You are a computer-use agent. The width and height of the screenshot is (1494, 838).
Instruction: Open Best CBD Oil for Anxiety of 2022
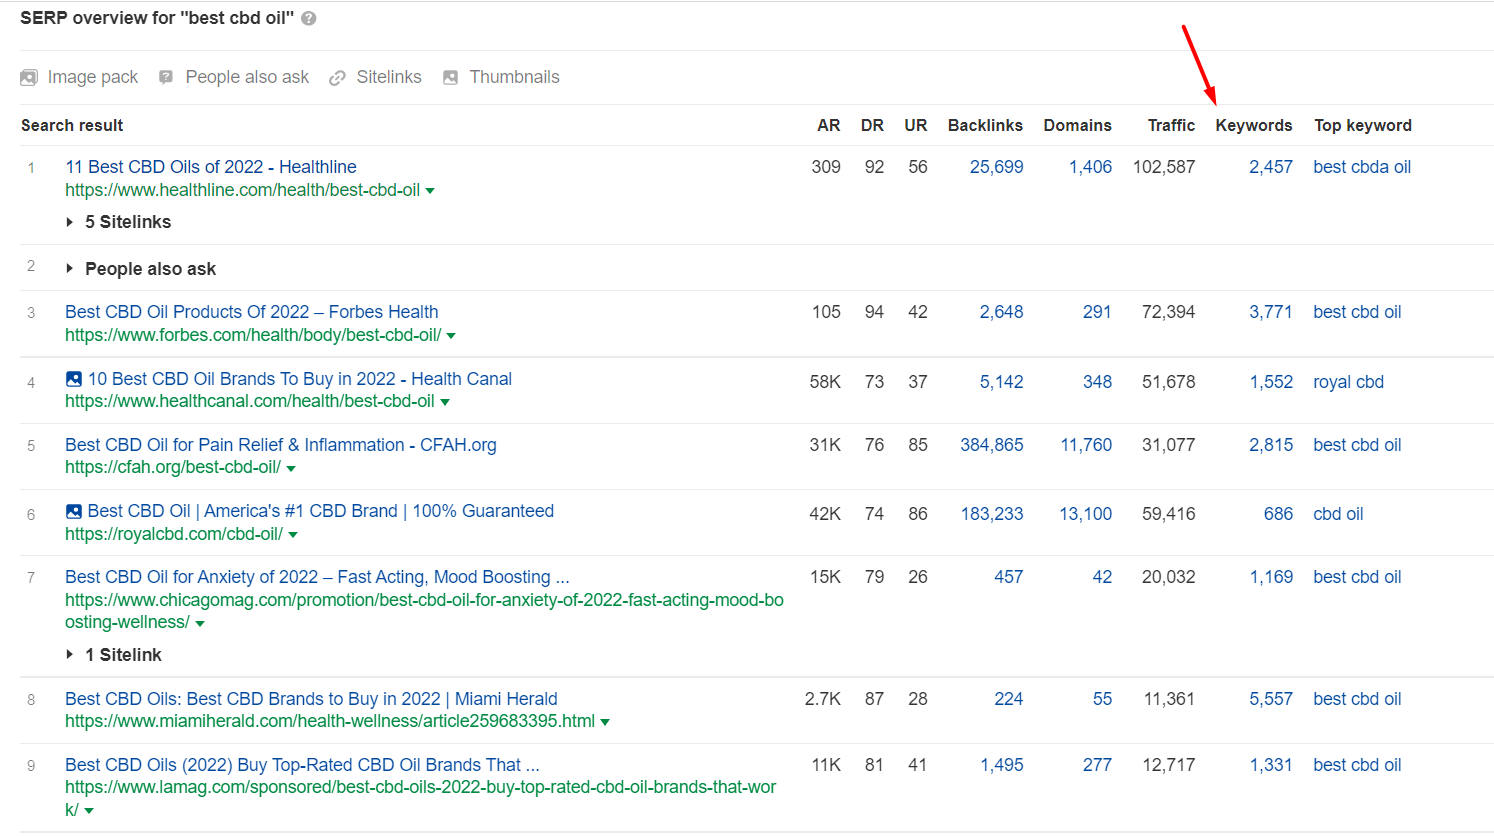pyautogui.click(x=317, y=577)
